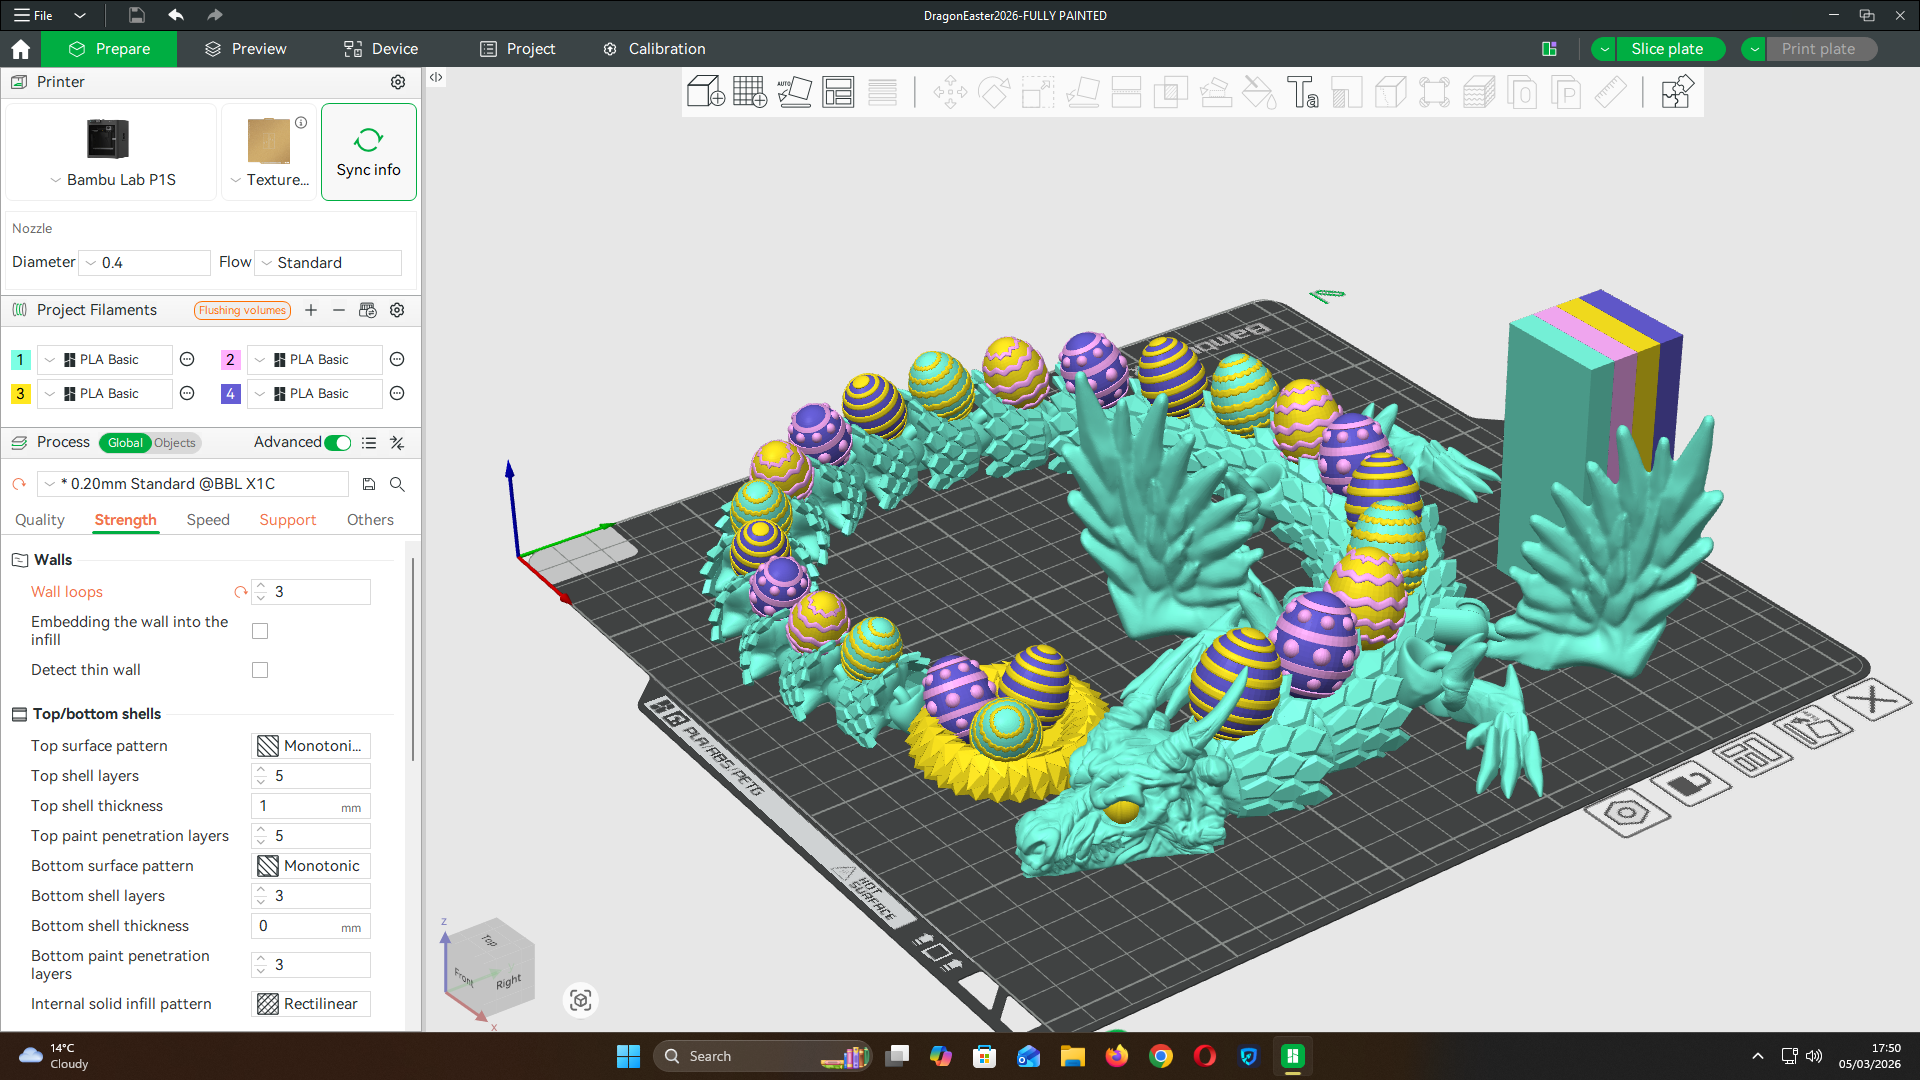Click the Top shell thickness input field
This screenshot has height=1080, width=1920.
click(x=311, y=806)
